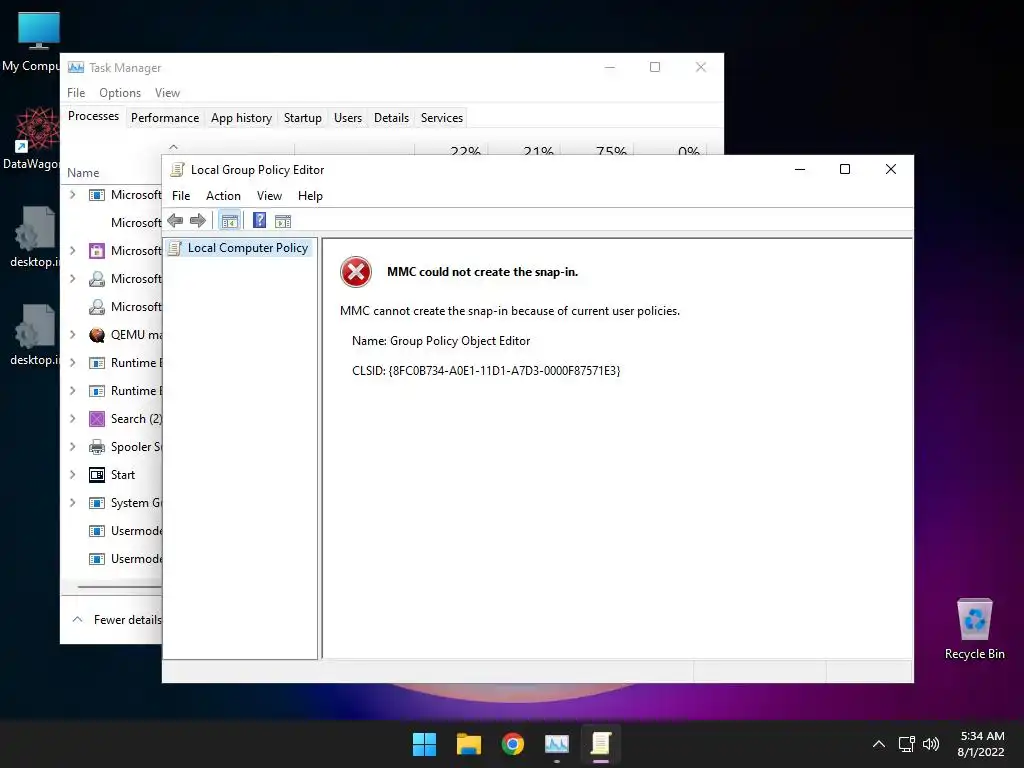This screenshot has height=768, width=1024.
Task: Maximize the Local Group Policy Editor window
Action: pyautogui.click(x=844, y=169)
